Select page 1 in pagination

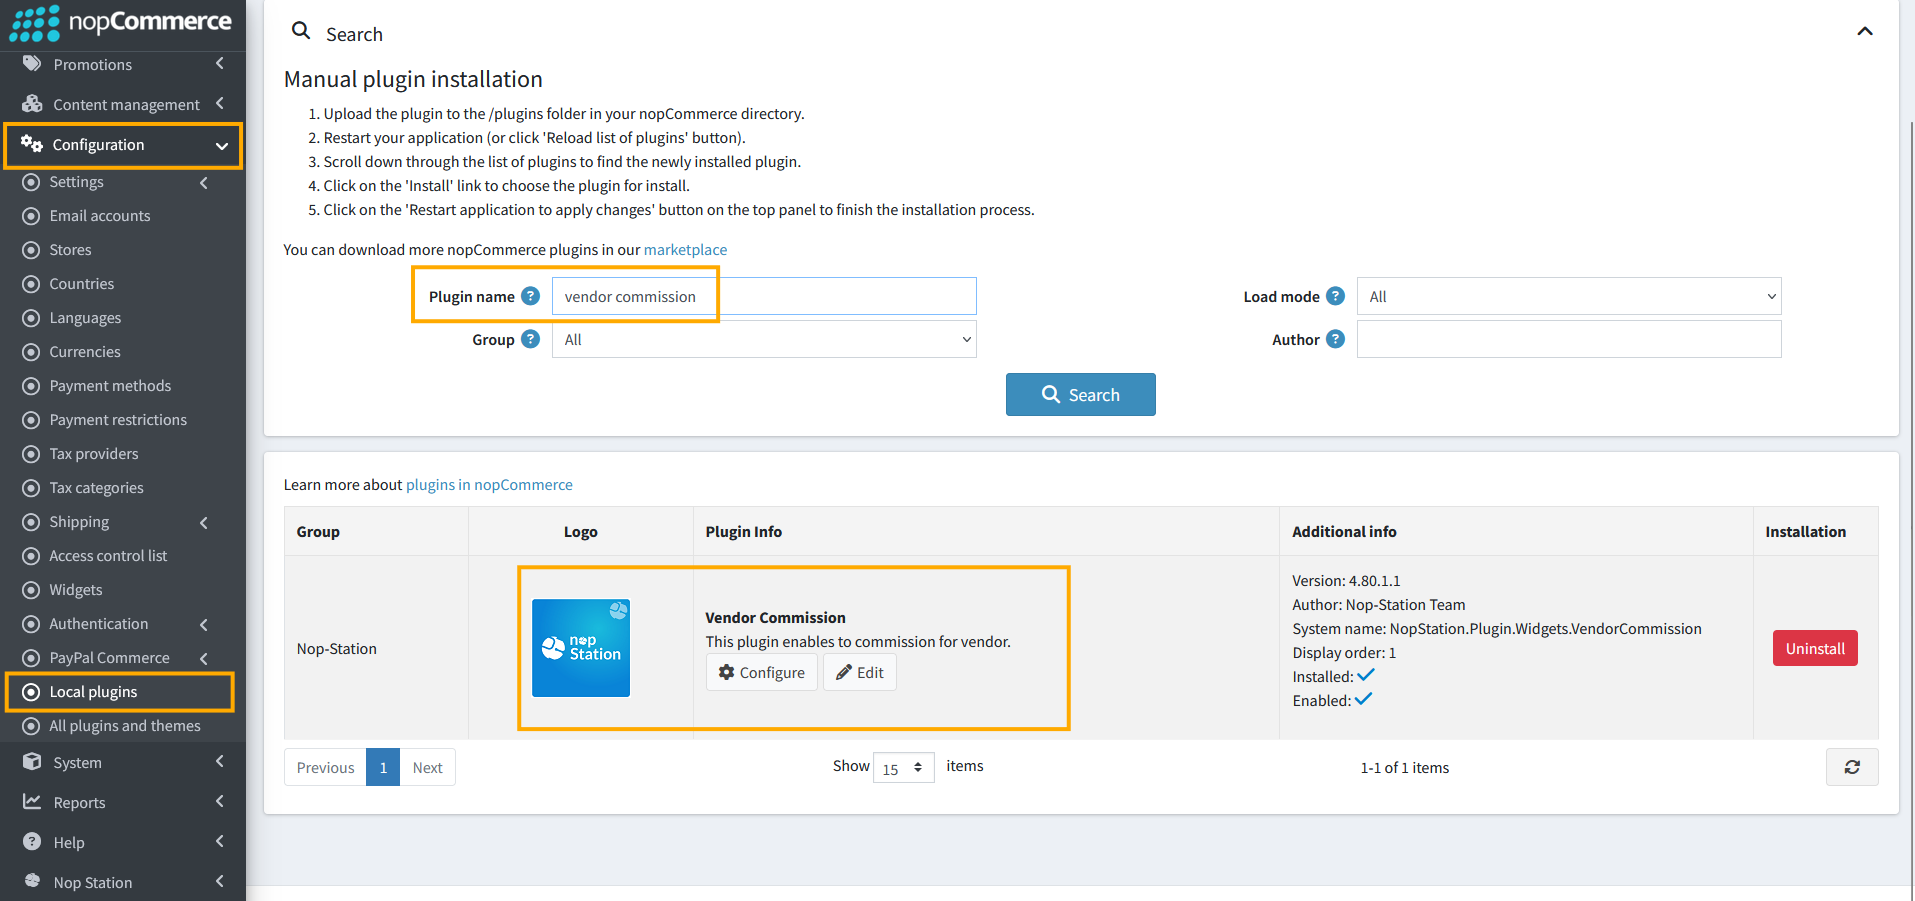(x=383, y=767)
